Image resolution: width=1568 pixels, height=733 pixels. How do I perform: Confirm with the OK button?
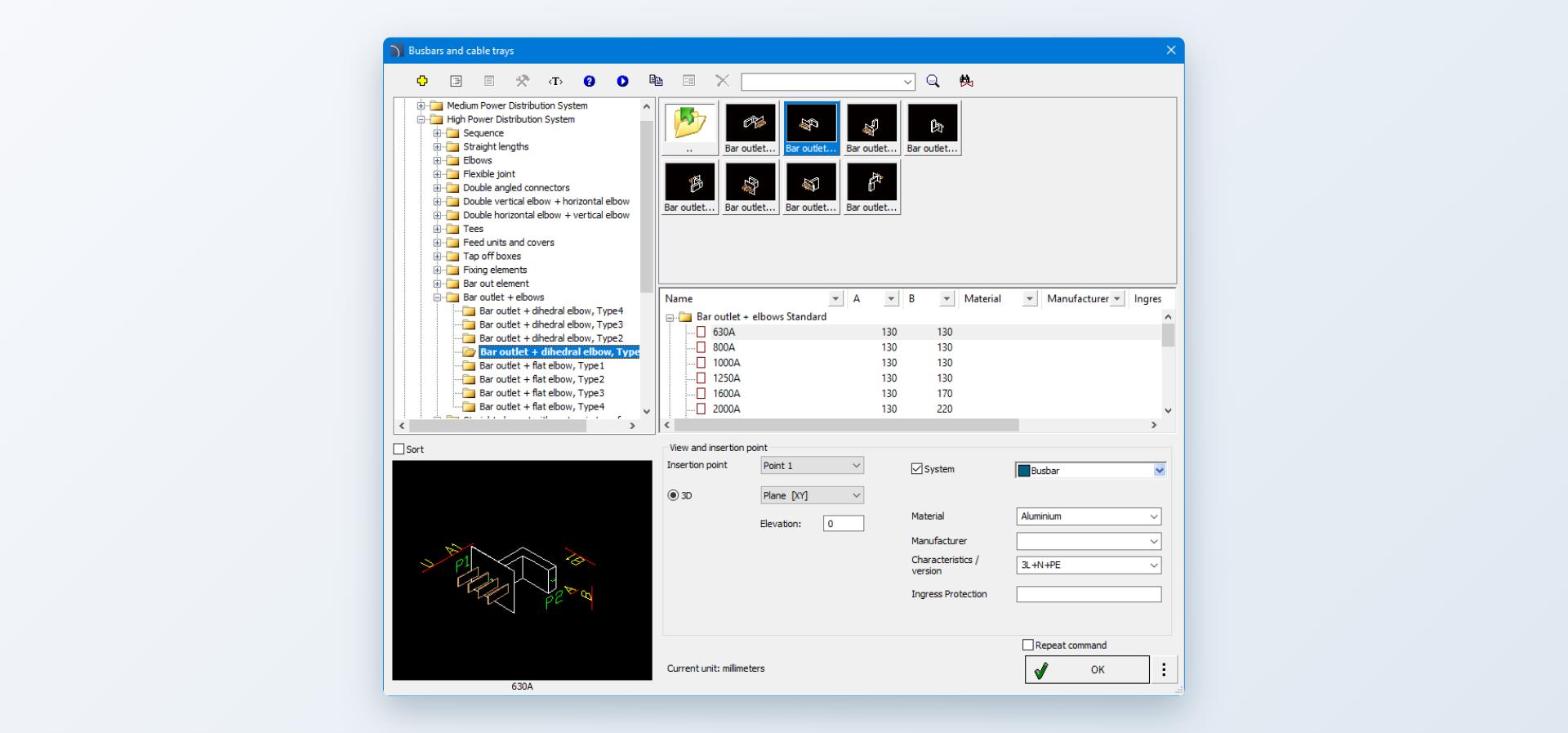coord(1087,670)
